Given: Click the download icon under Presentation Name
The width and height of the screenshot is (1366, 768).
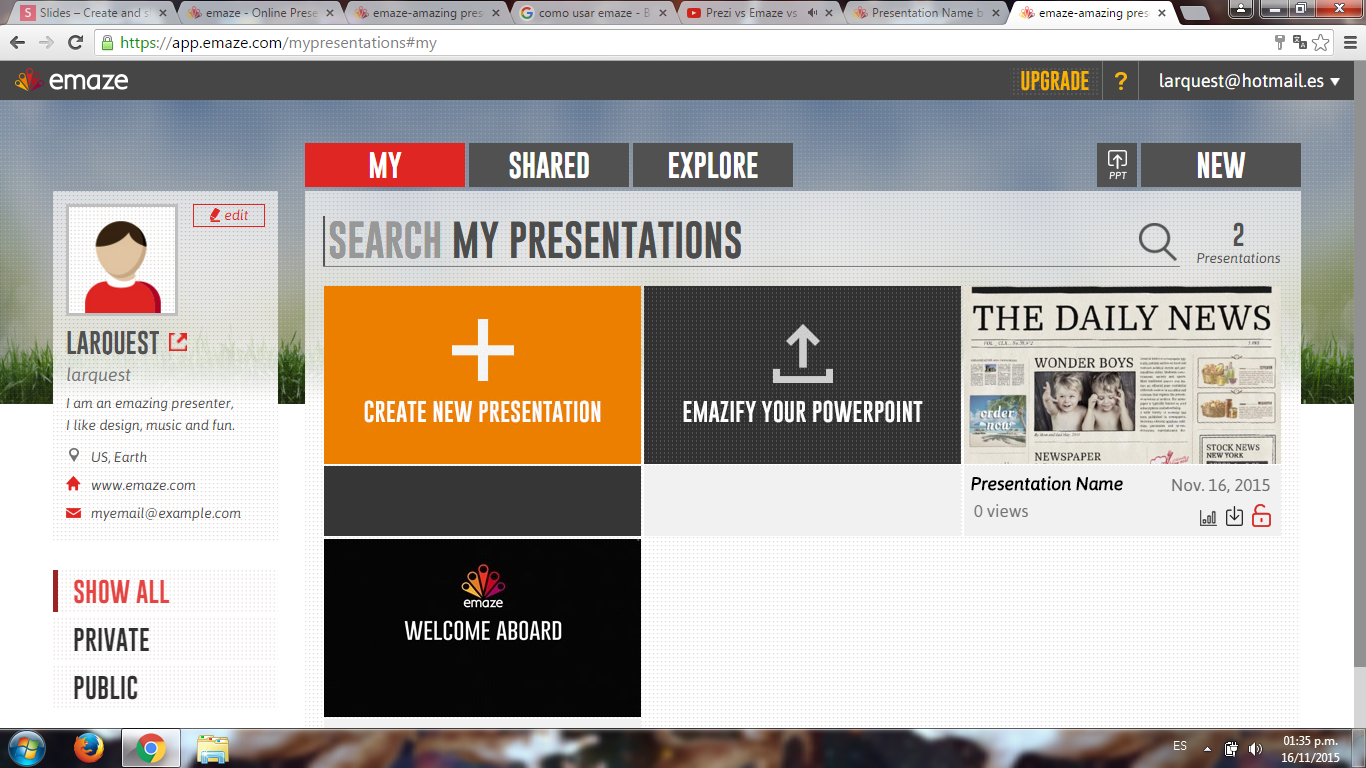Looking at the screenshot, I should click(1234, 517).
